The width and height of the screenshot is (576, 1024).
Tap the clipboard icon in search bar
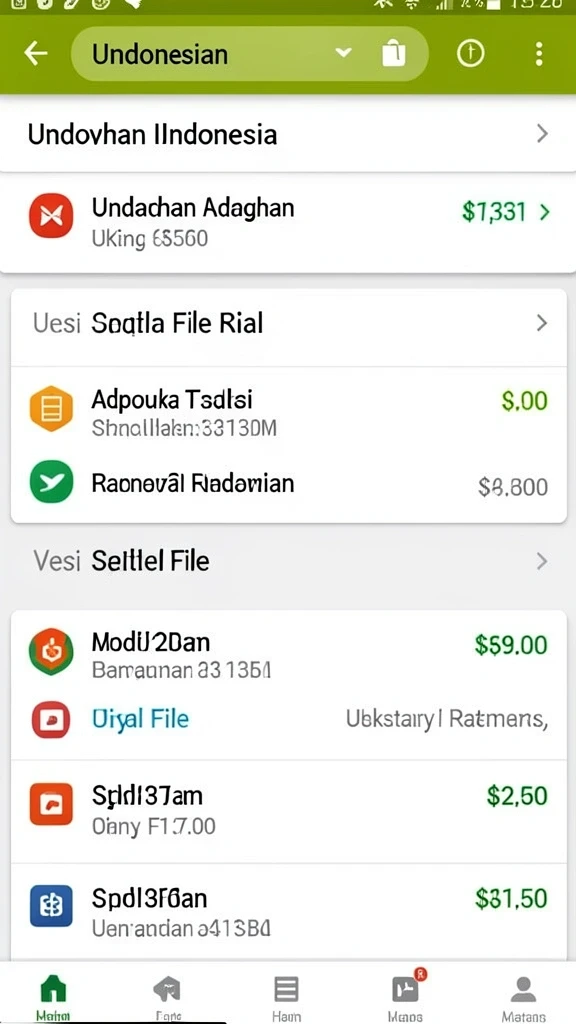pos(394,53)
